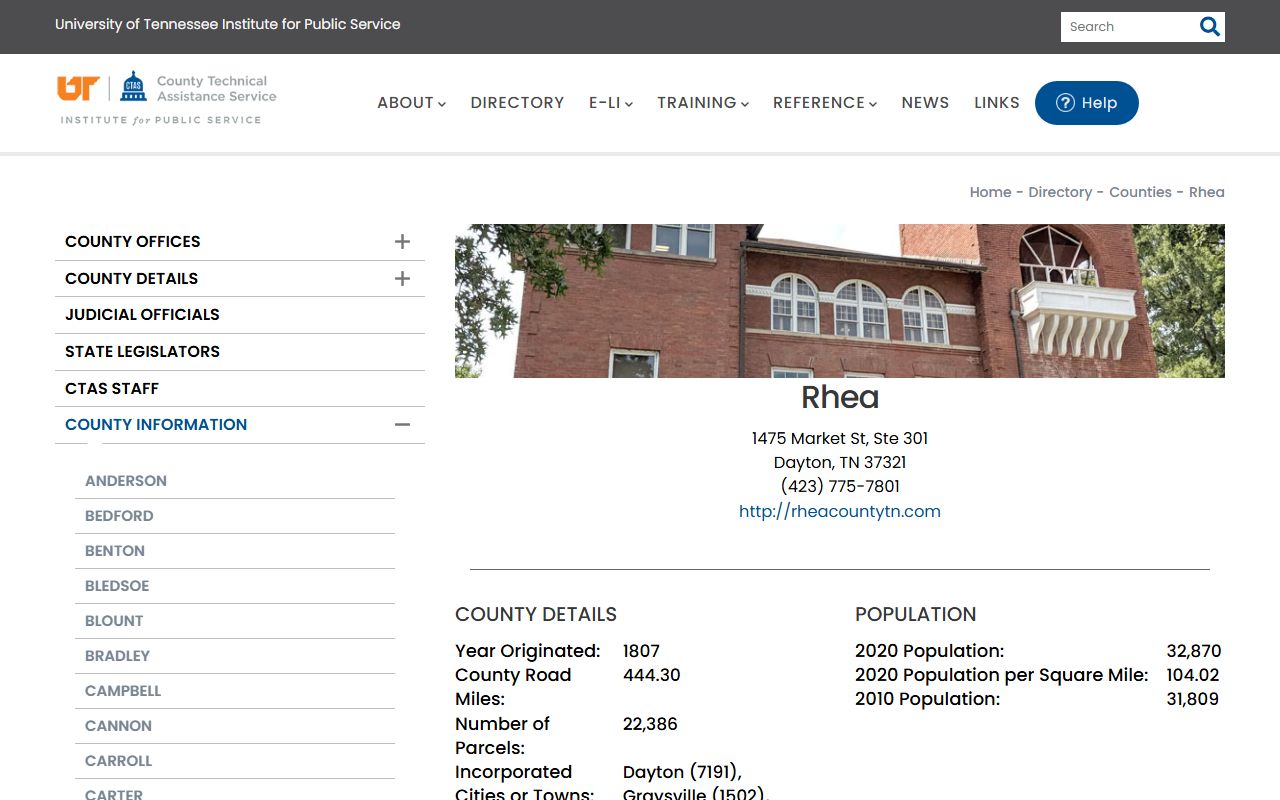
Task: Go to the LINKS page
Action: (x=997, y=103)
